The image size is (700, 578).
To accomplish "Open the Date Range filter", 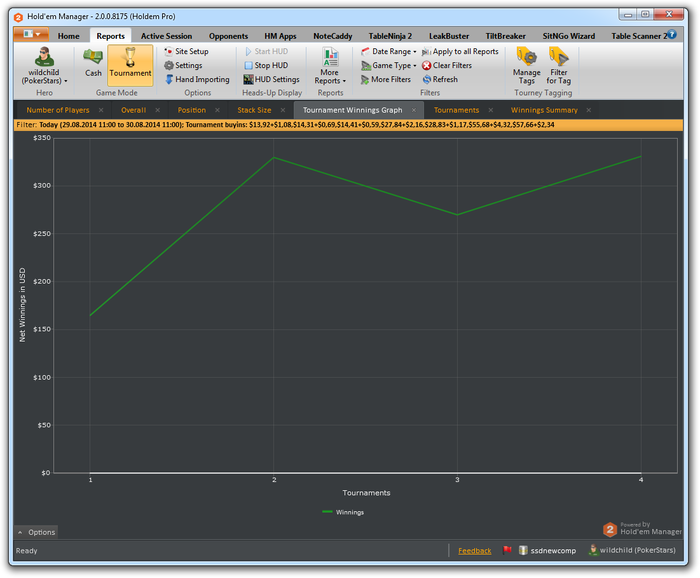I will click(388, 51).
